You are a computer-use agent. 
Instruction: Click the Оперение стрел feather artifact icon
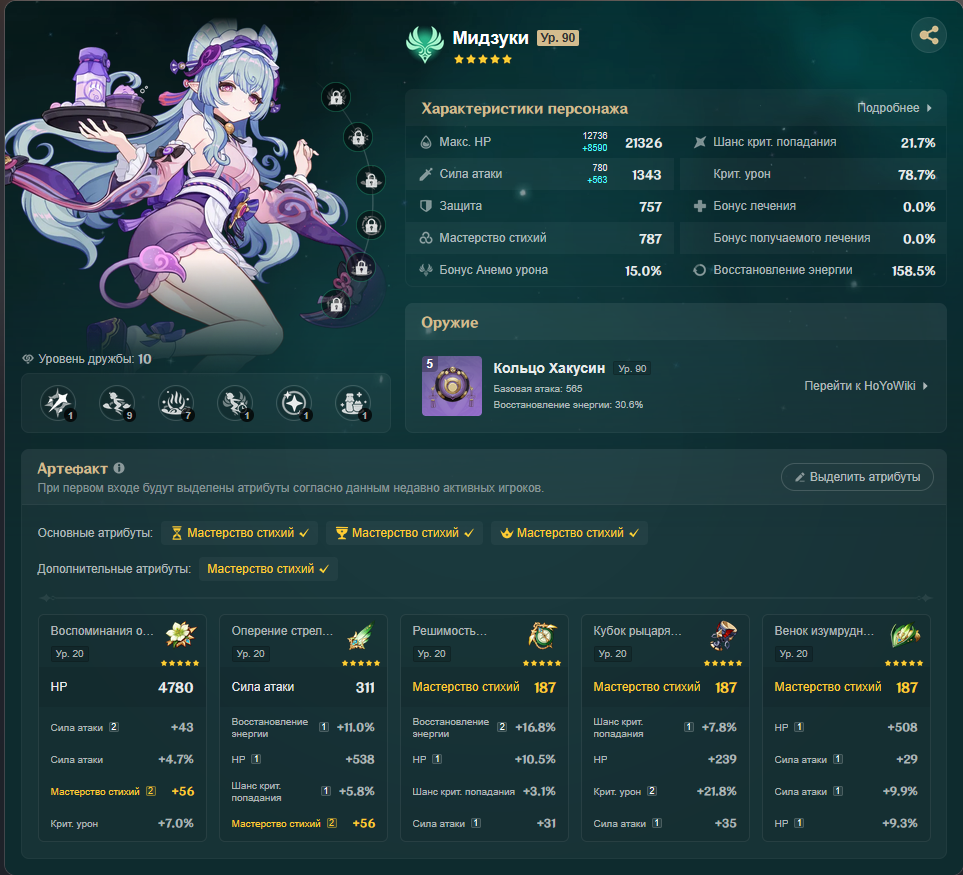[361, 636]
